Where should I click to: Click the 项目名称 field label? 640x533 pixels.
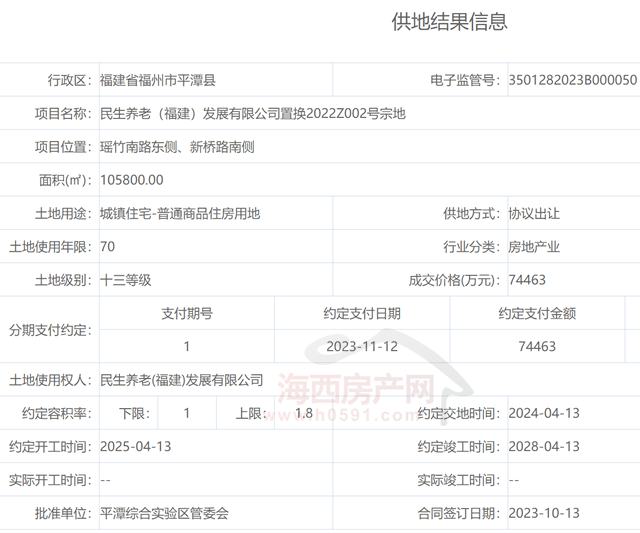click(63, 113)
